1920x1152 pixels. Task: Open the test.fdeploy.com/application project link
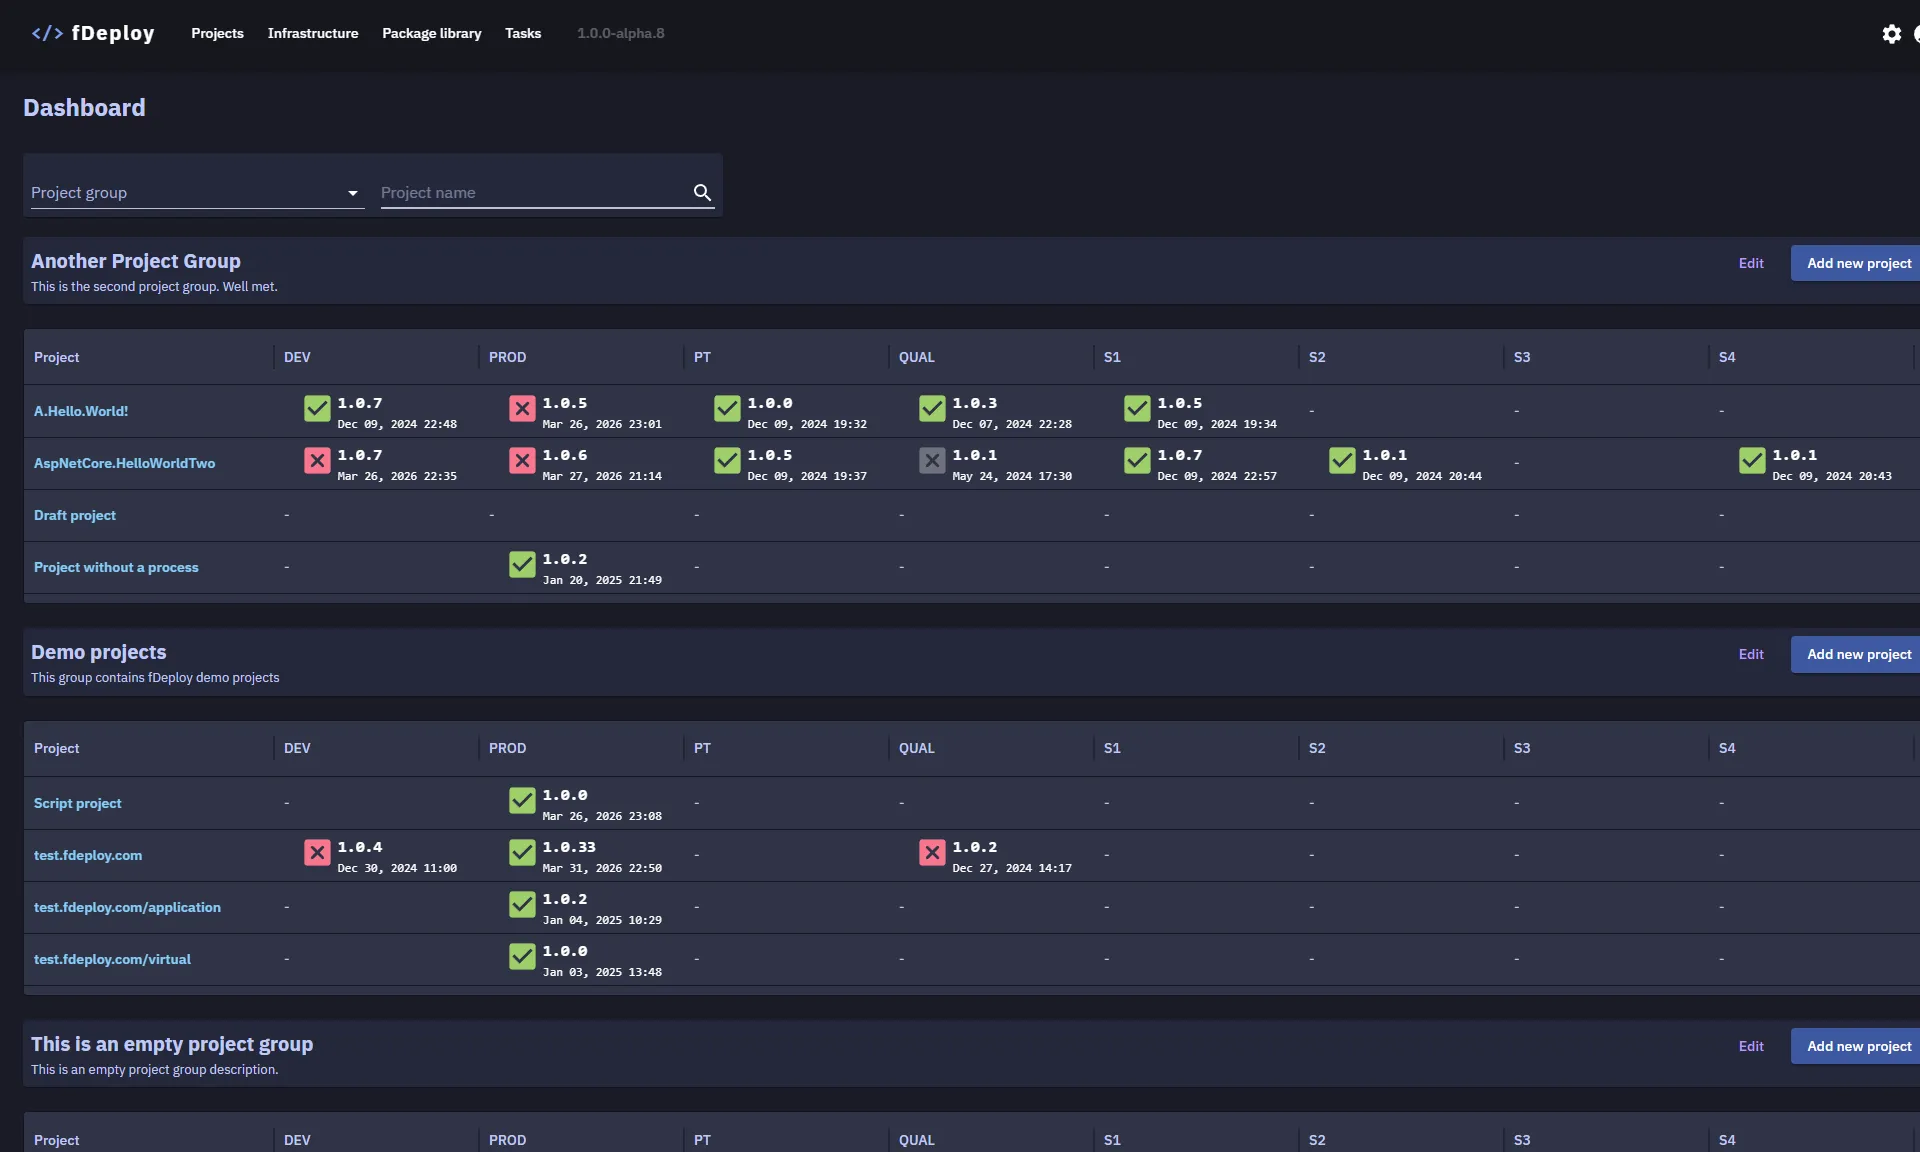(x=127, y=907)
